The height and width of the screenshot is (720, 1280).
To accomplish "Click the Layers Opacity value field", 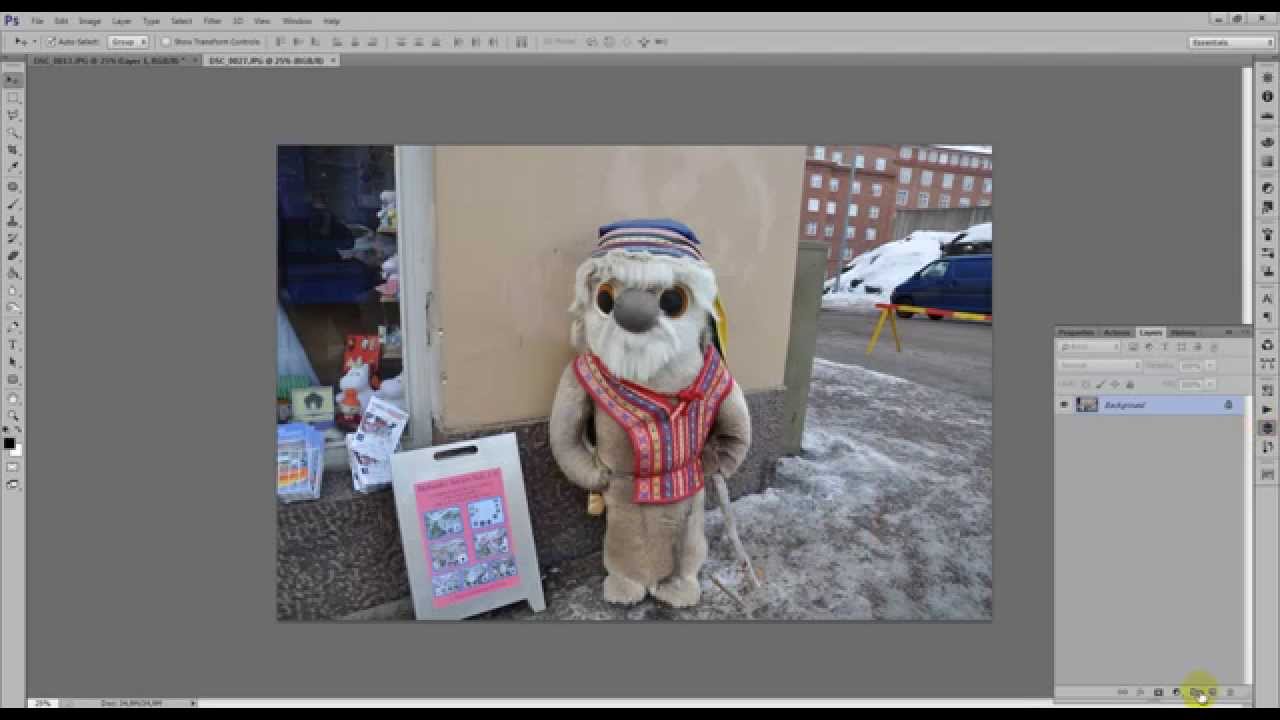I will coord(1191,365).
